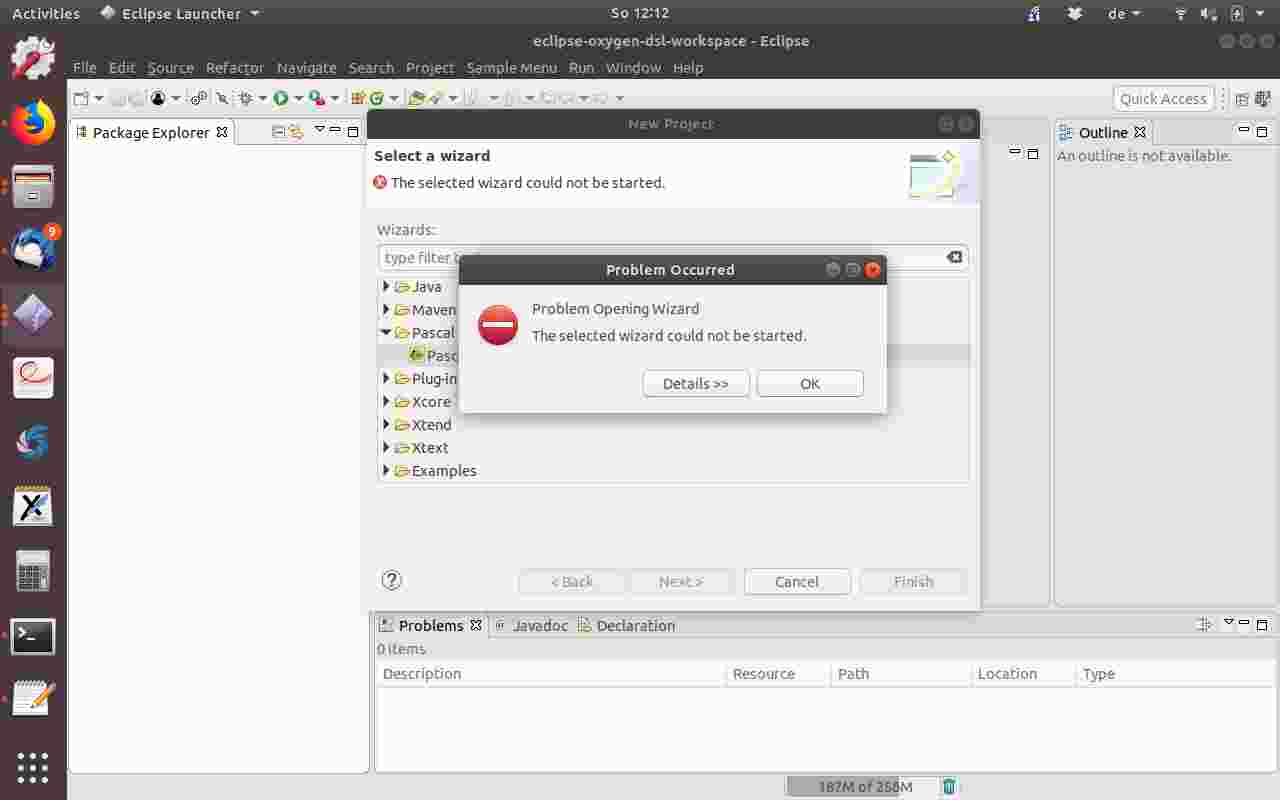The height and width of the screenshot is (800, 1280).
Task: Click the help question mark in New Project wizard
Action: coord(392,580)
